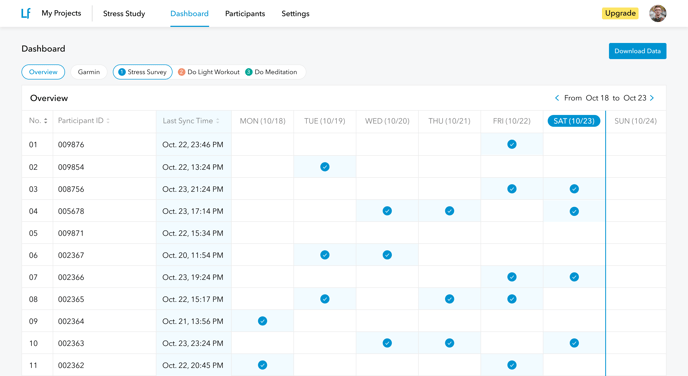Select the THU (10/21) column header
The width and height of the screenshot is (688, 376).
[449, 121]
